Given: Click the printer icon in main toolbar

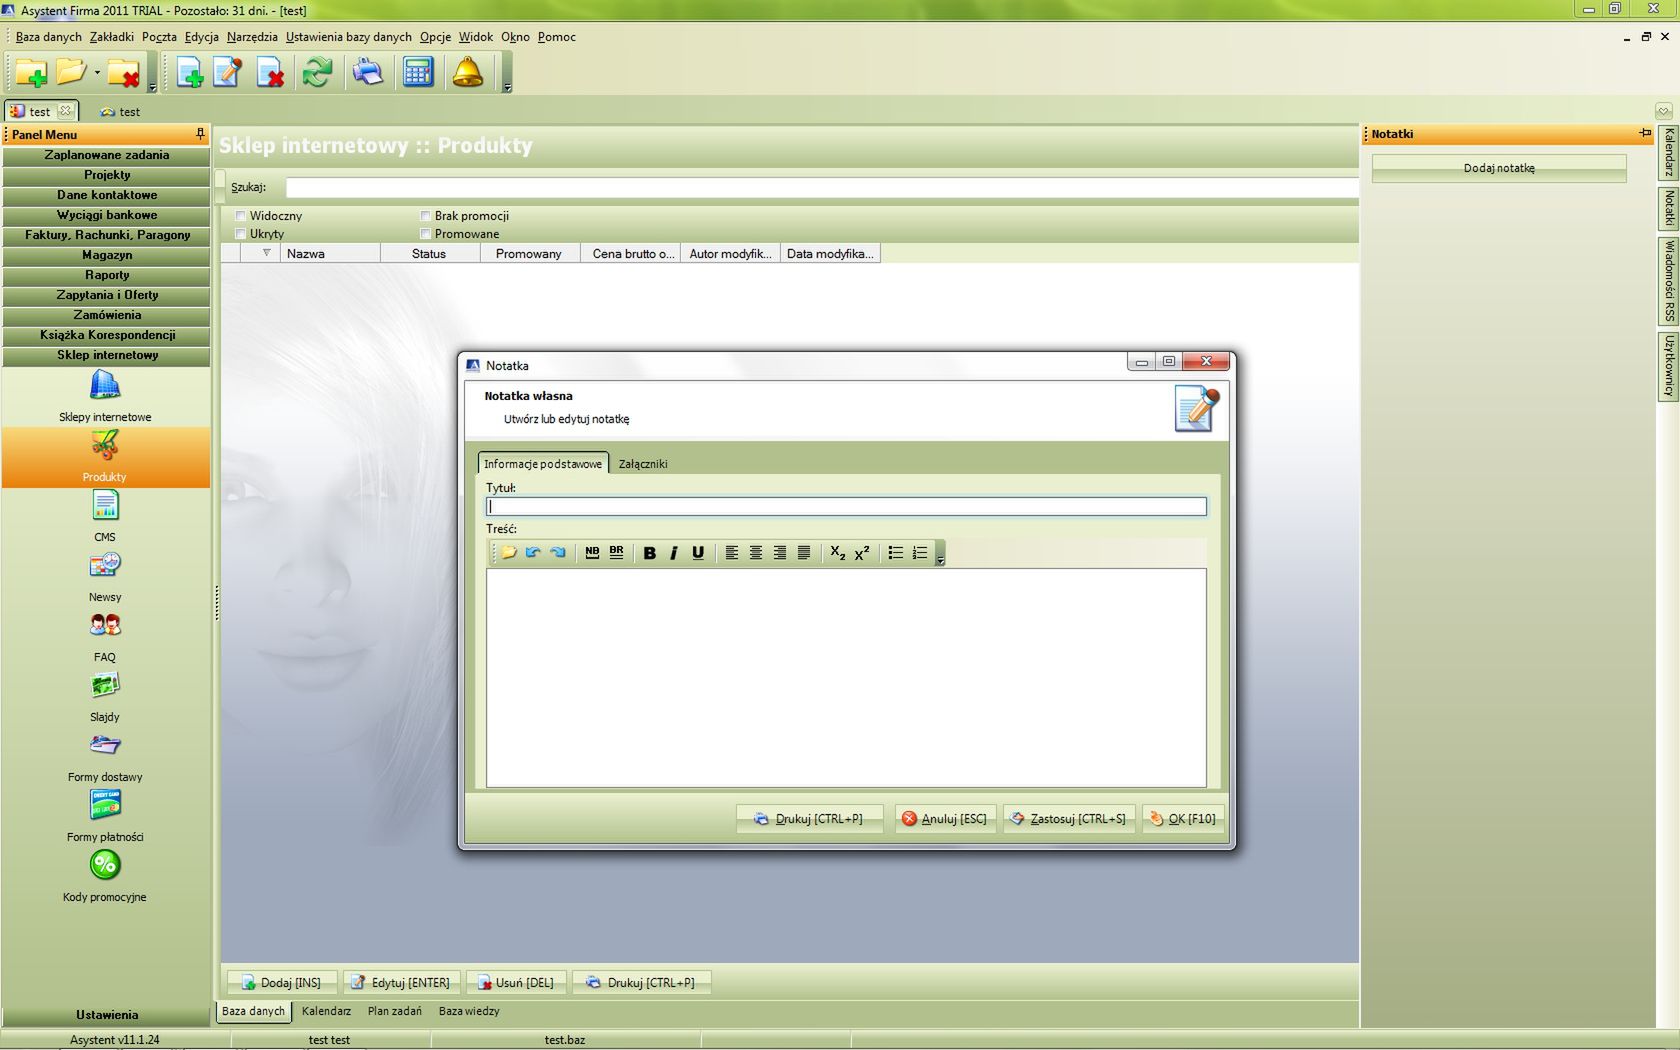Looking at the screenshot, I should tap(368, 72).
